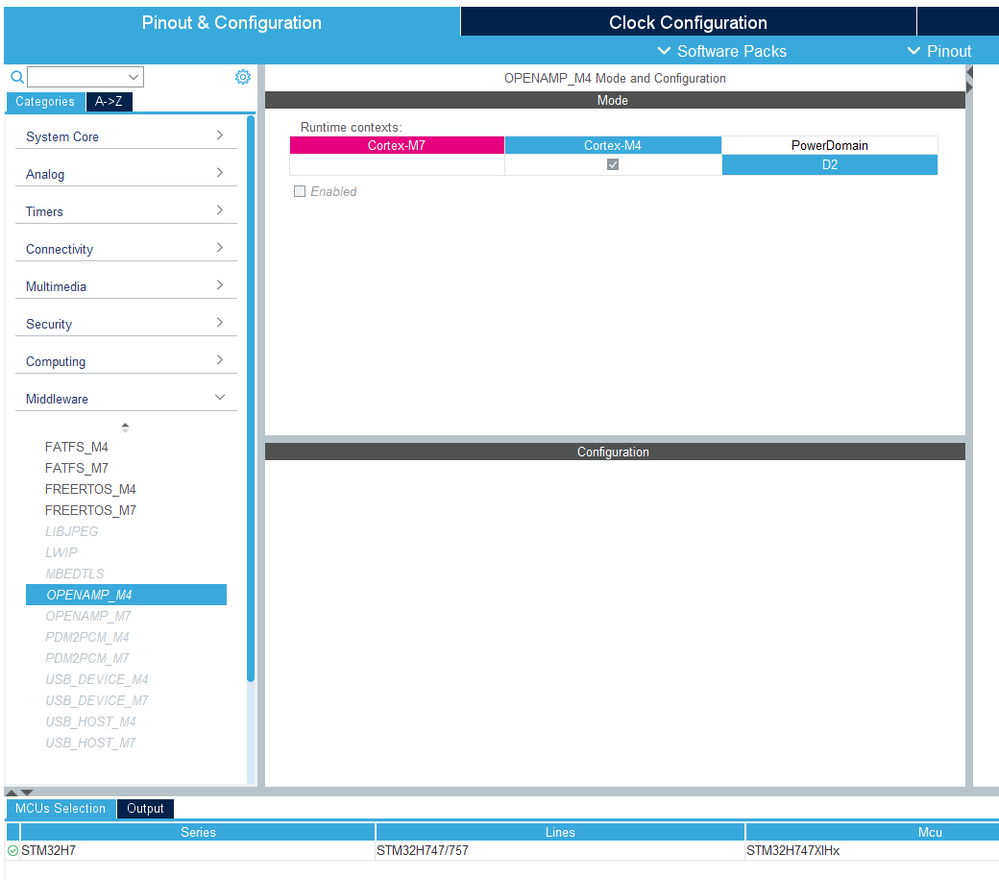The width and height of the screenshot is (999, 880).
Task: Select LIBJPEG middleware item
Action: (x=71, y=531)
